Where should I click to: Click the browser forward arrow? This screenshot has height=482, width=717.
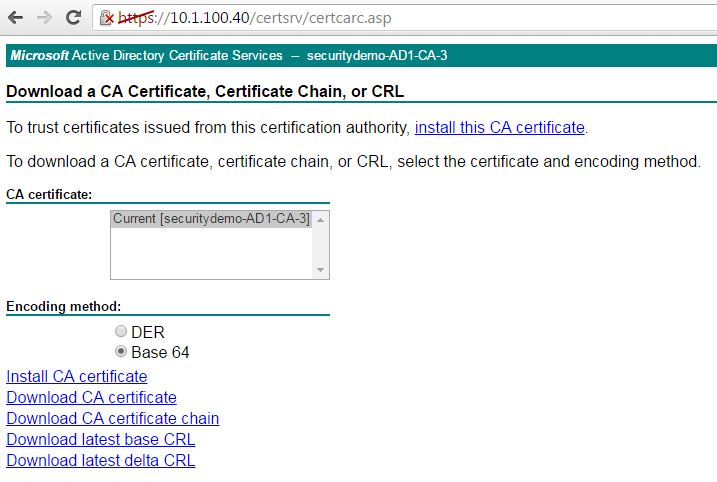44,18
